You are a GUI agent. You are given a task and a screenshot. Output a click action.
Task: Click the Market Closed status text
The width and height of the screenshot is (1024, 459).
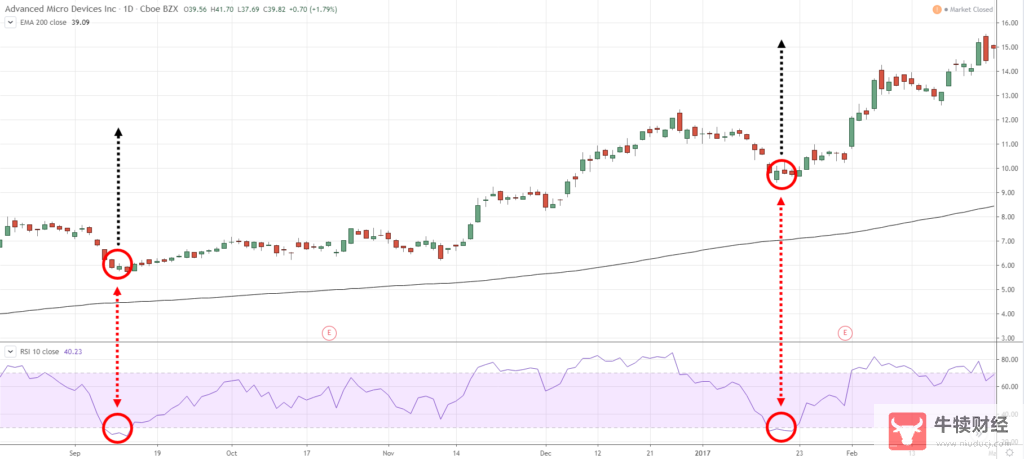click(x=969, y=9)
